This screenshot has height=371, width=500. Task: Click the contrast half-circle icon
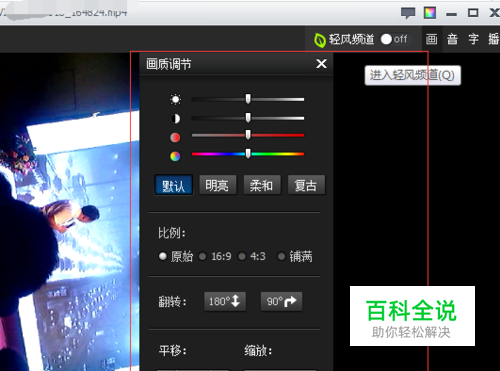(175, 118)
